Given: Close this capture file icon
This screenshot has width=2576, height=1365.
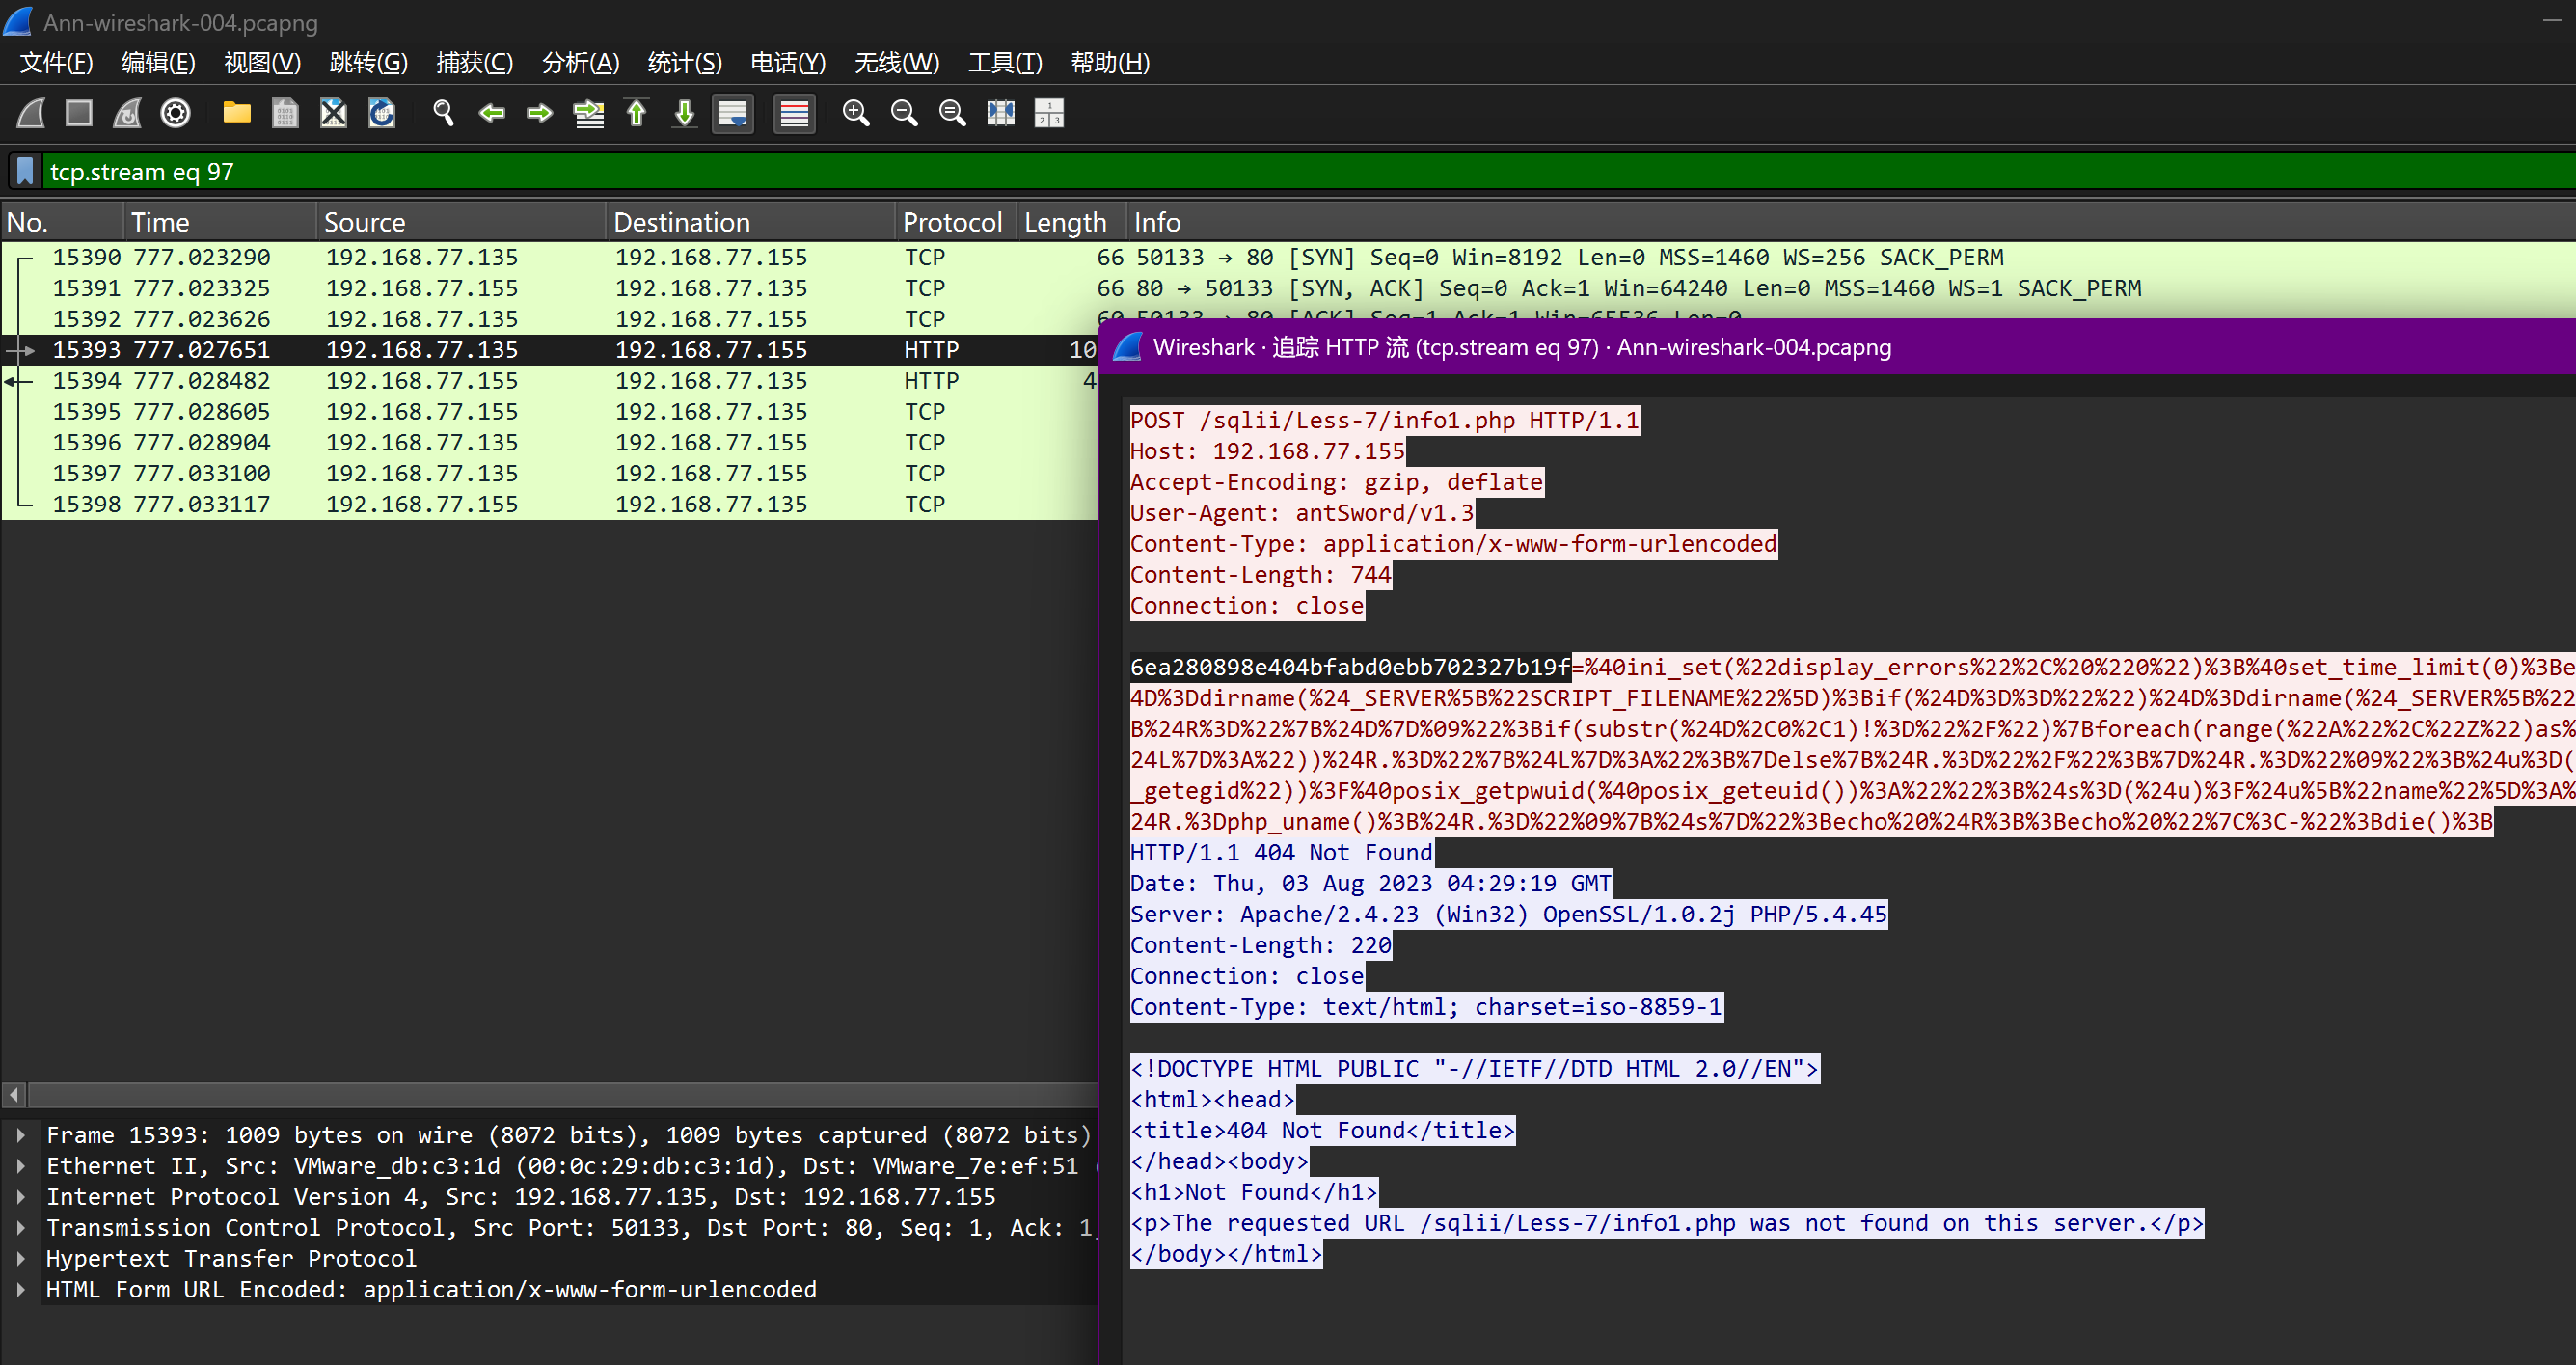Looking at the screenshot, I should [x=333, y=113].
